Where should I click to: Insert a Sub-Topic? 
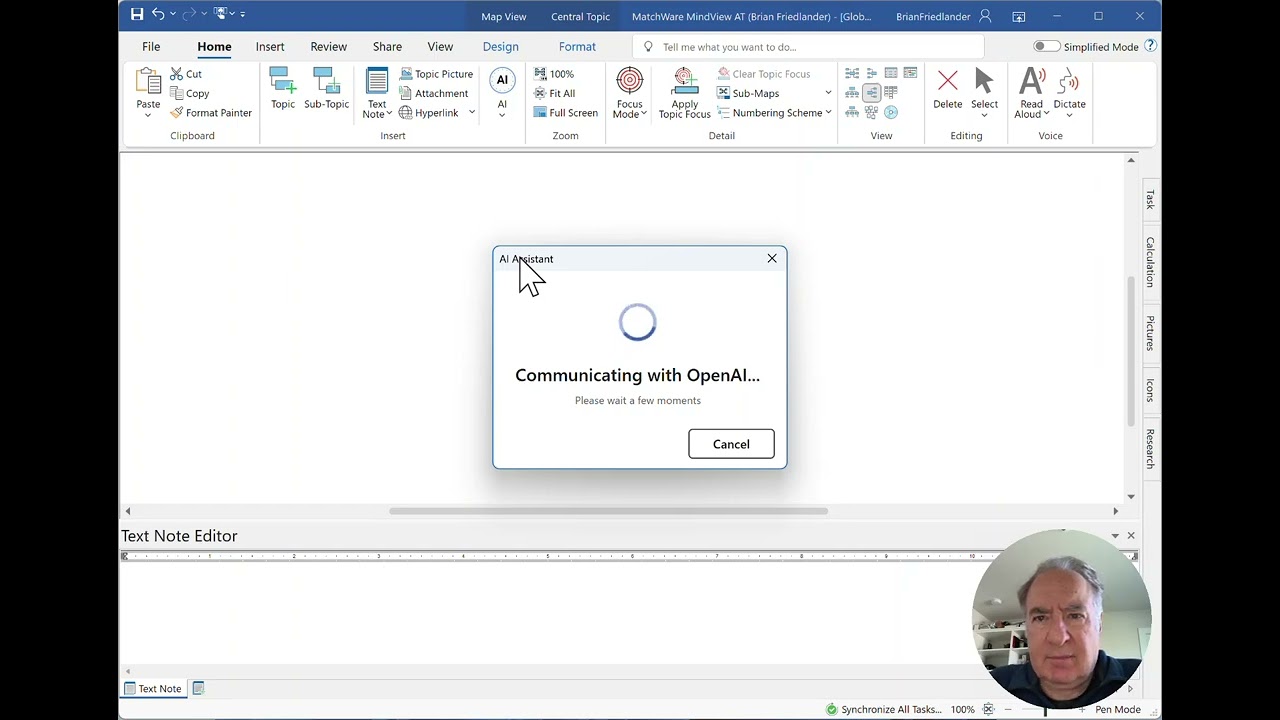(326, 88)
